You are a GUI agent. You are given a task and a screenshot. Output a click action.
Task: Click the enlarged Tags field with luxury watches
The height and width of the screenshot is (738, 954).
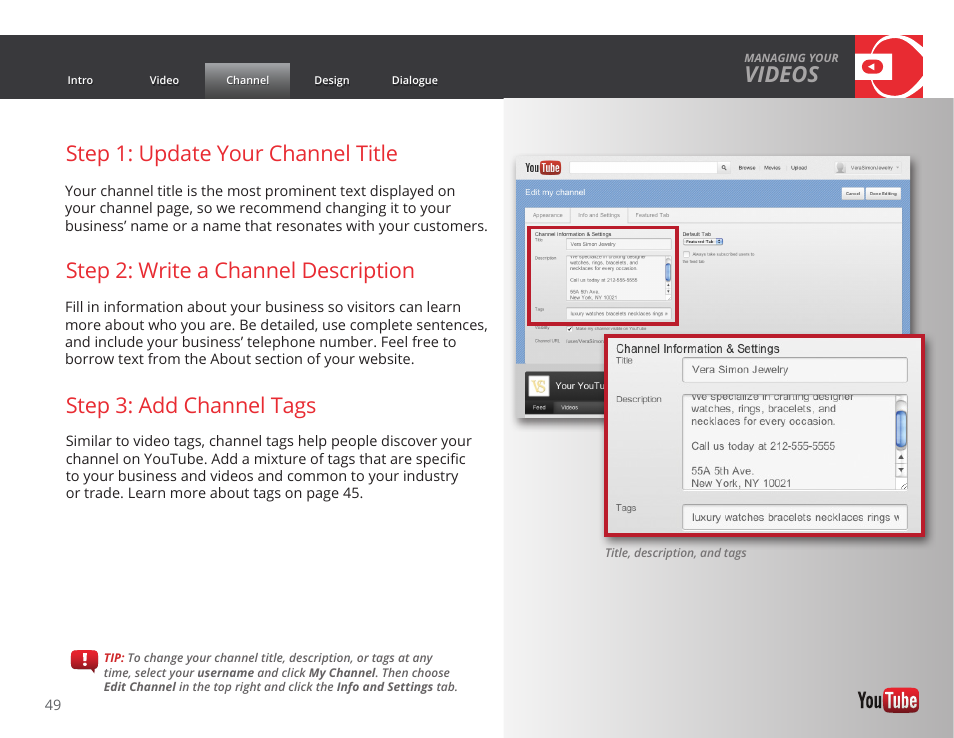[795, 517]
